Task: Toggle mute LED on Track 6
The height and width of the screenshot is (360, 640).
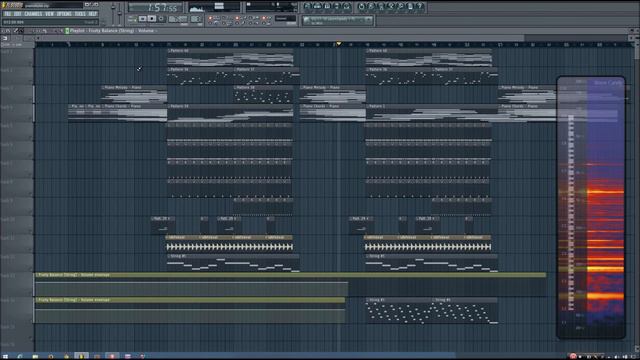Action: [x=31, y=156]
